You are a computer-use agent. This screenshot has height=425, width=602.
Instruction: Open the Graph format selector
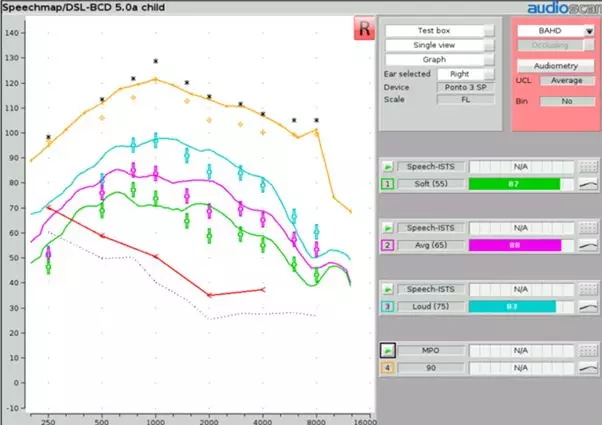point(440,59)
